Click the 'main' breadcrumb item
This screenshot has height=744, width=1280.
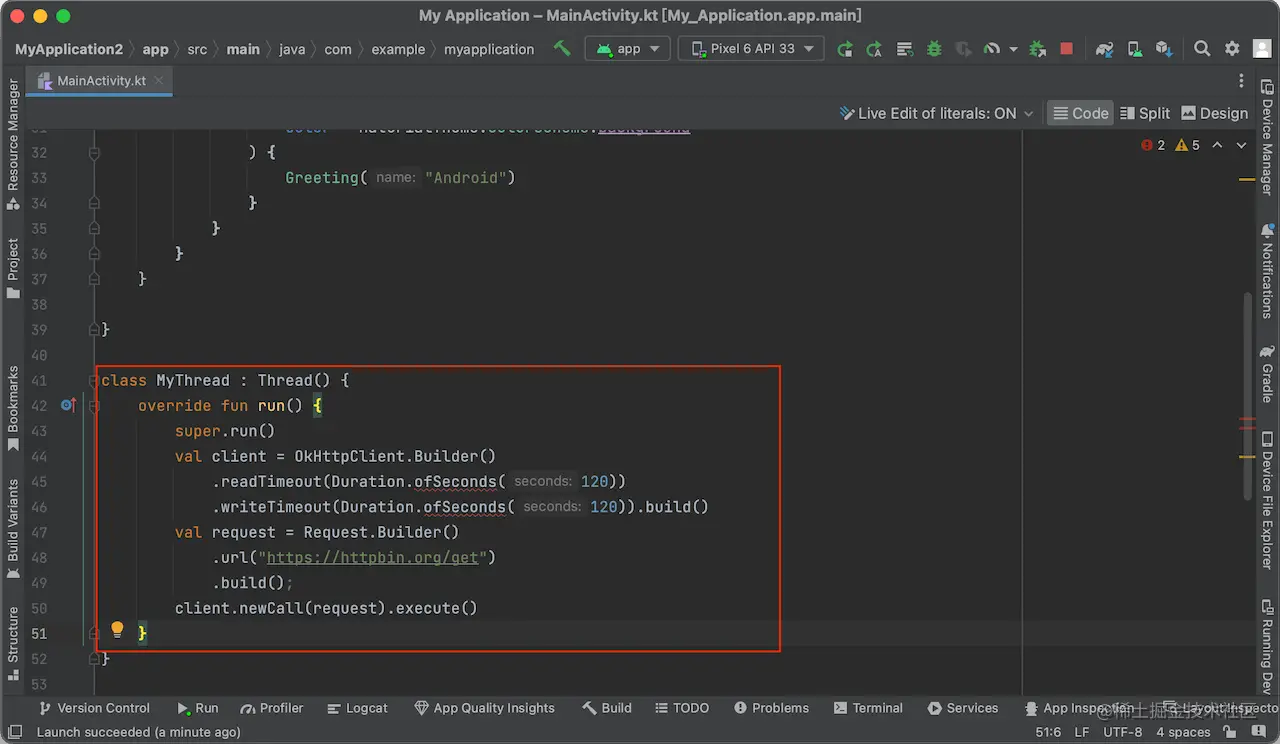tap(243, 49)
